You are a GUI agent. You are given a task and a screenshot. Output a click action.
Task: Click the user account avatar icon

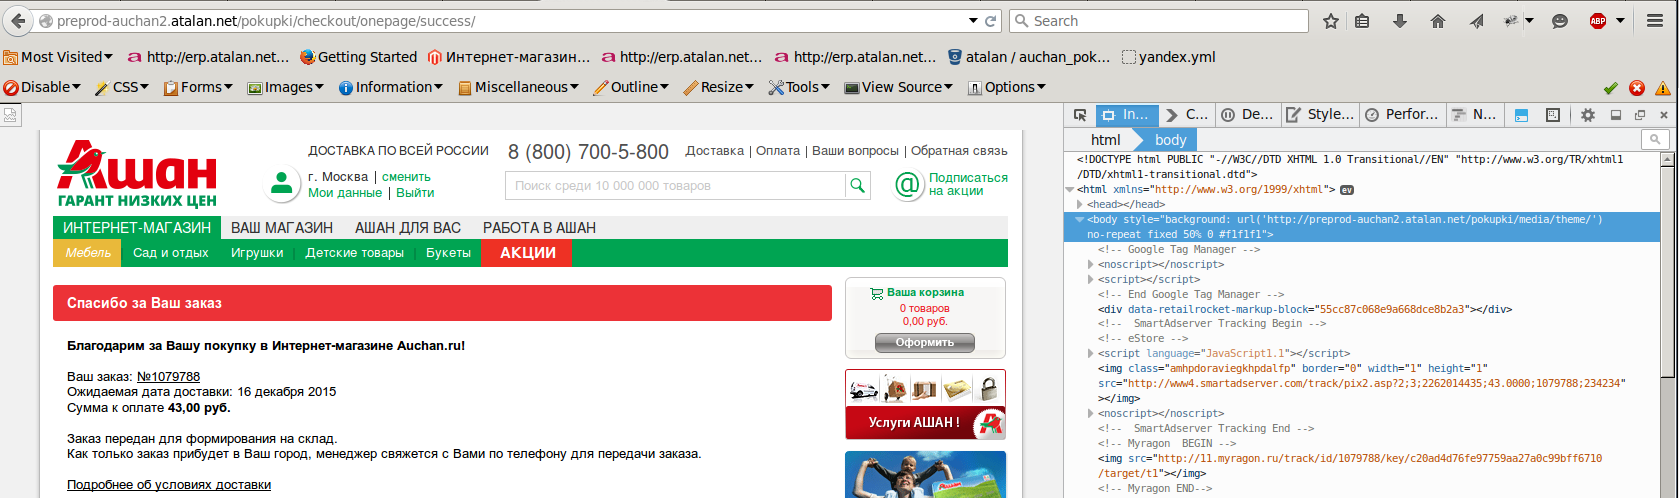[x=282, y=184]
